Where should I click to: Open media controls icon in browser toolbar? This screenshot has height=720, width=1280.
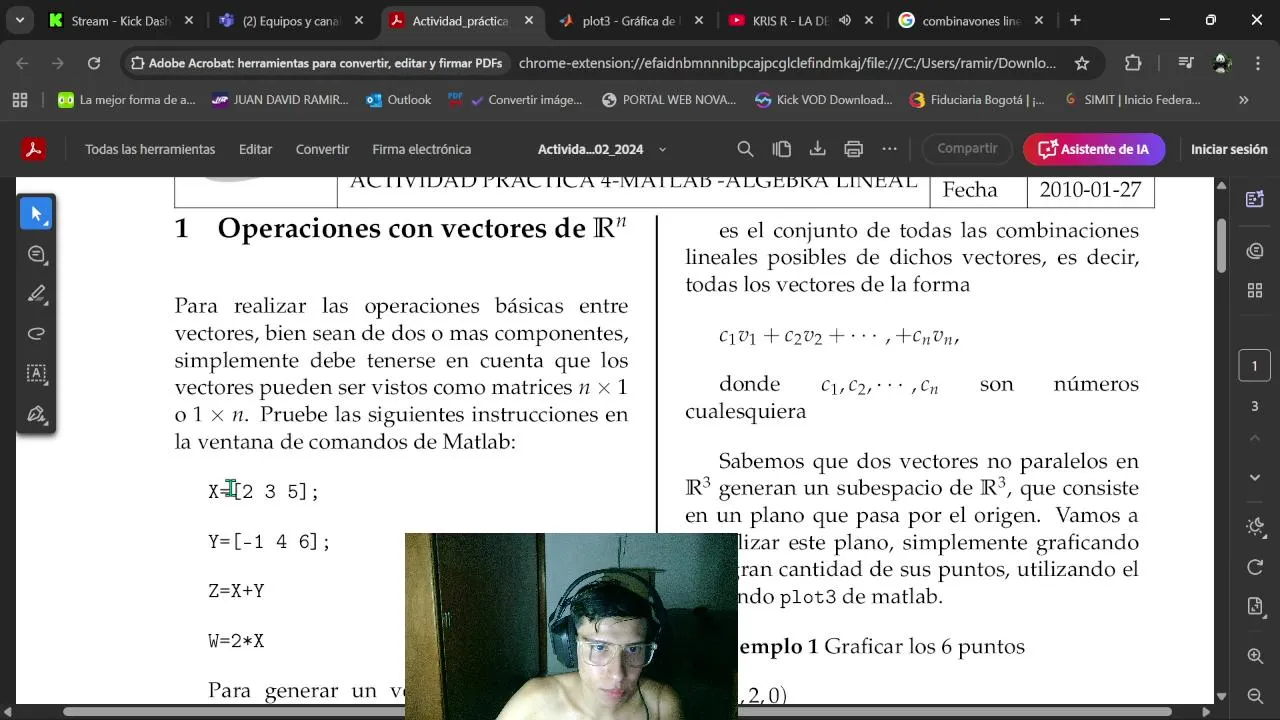(1185, 63)
